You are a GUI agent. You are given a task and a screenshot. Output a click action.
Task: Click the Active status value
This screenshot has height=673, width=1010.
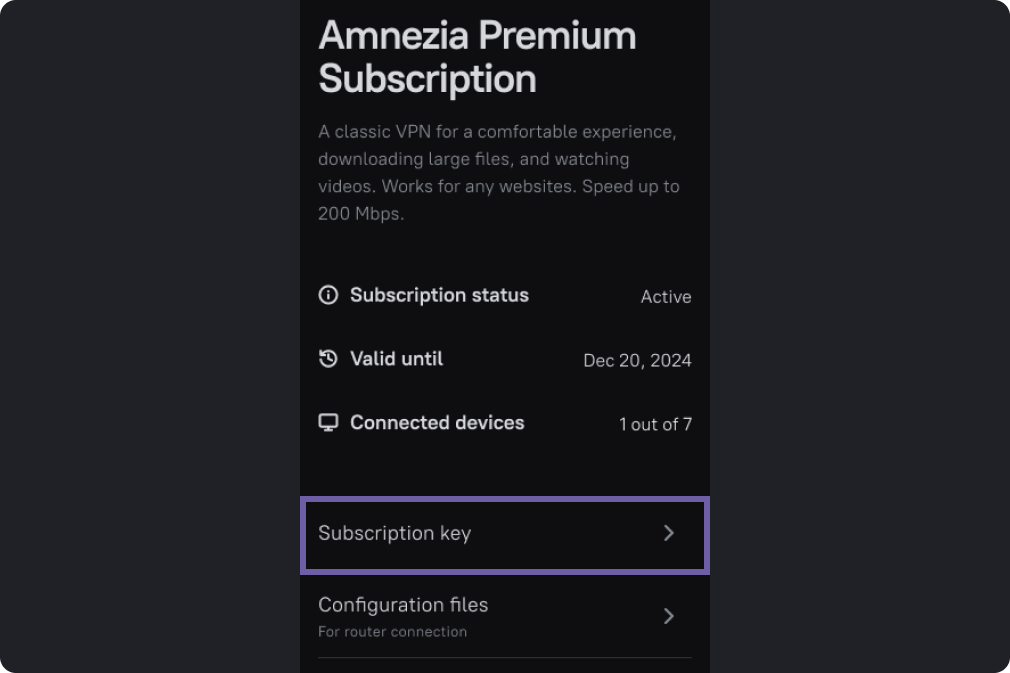pyautogui.click(x=666, y=297)
